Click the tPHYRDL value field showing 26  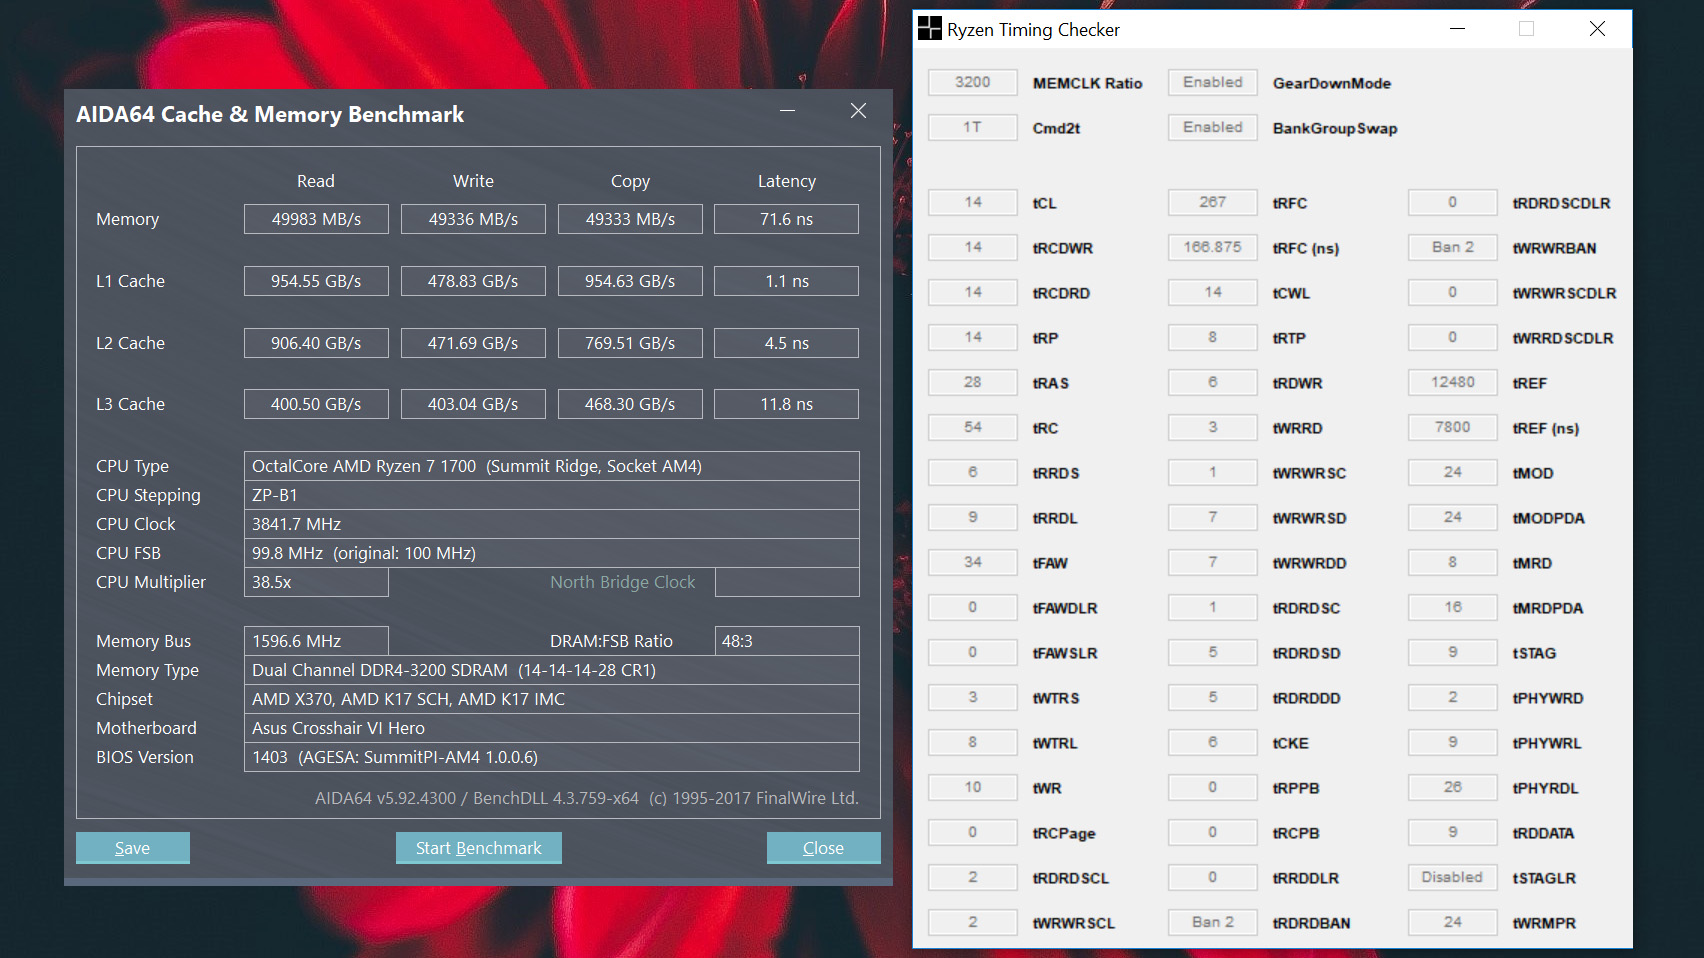point(1453,787)
